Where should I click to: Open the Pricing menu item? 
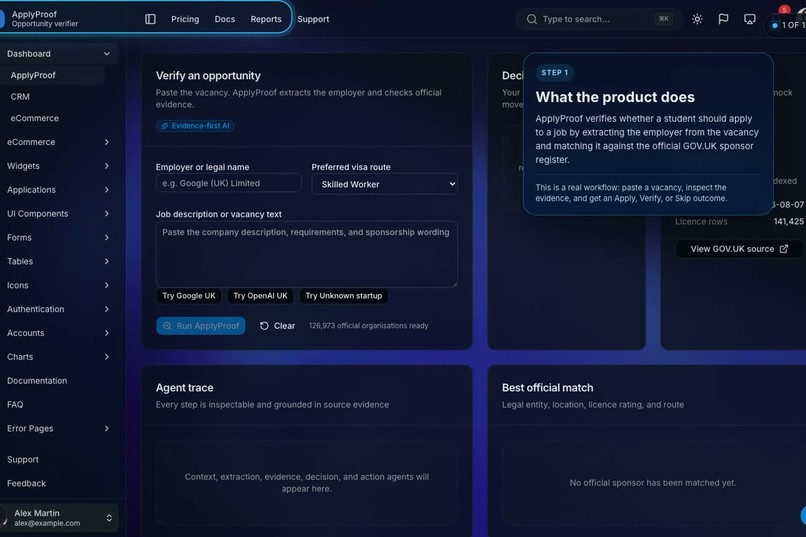coord(185,19)
